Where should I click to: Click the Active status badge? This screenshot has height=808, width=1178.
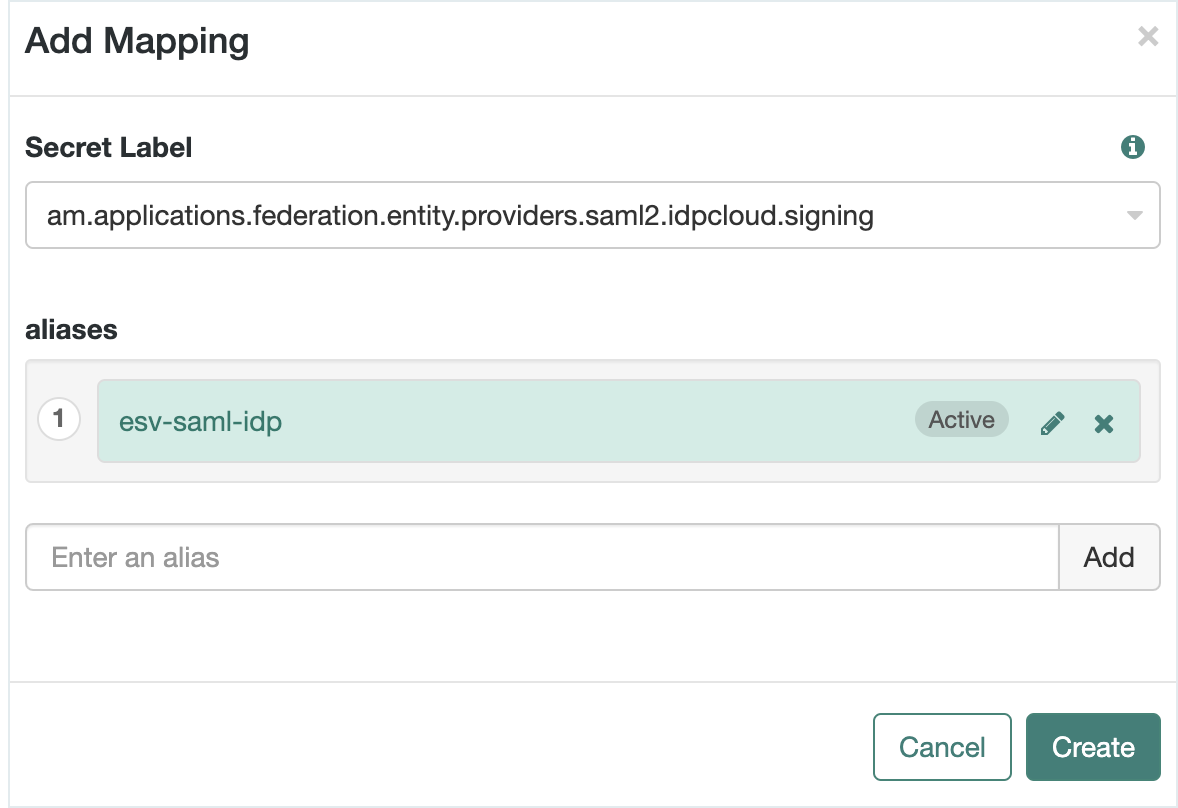[961, 420]
